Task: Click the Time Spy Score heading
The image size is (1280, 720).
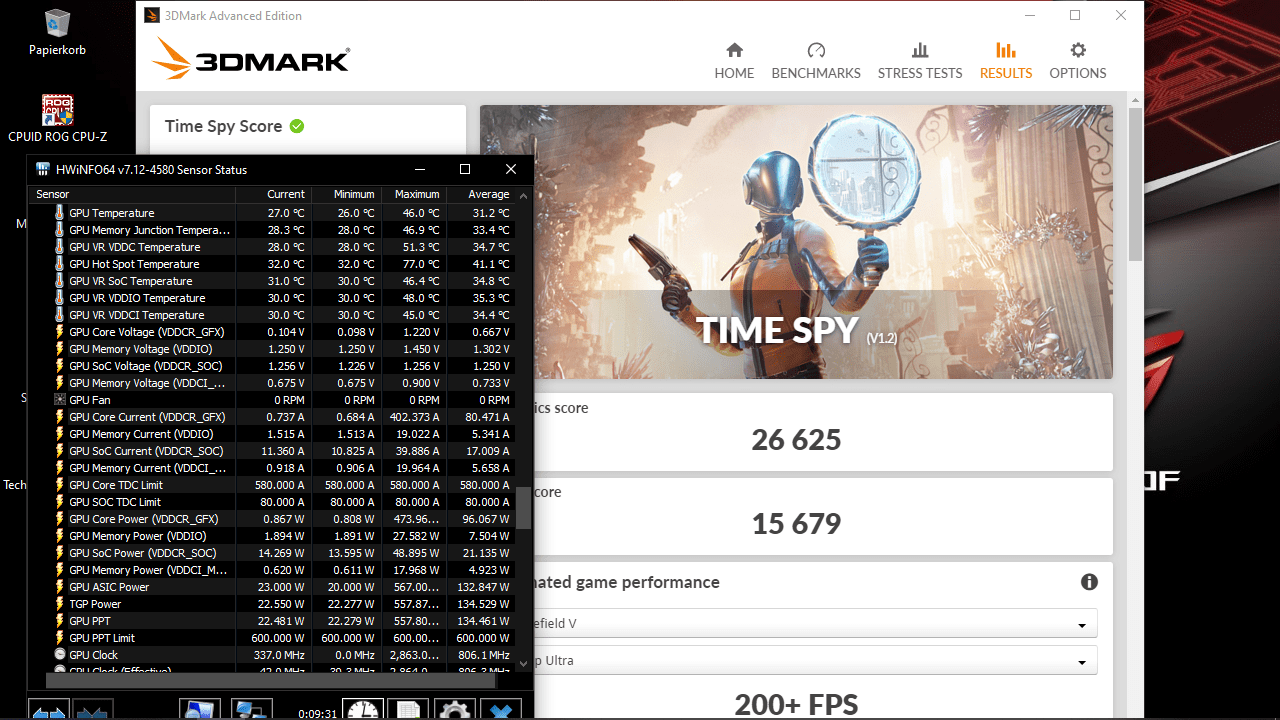Action: (223, 126)
